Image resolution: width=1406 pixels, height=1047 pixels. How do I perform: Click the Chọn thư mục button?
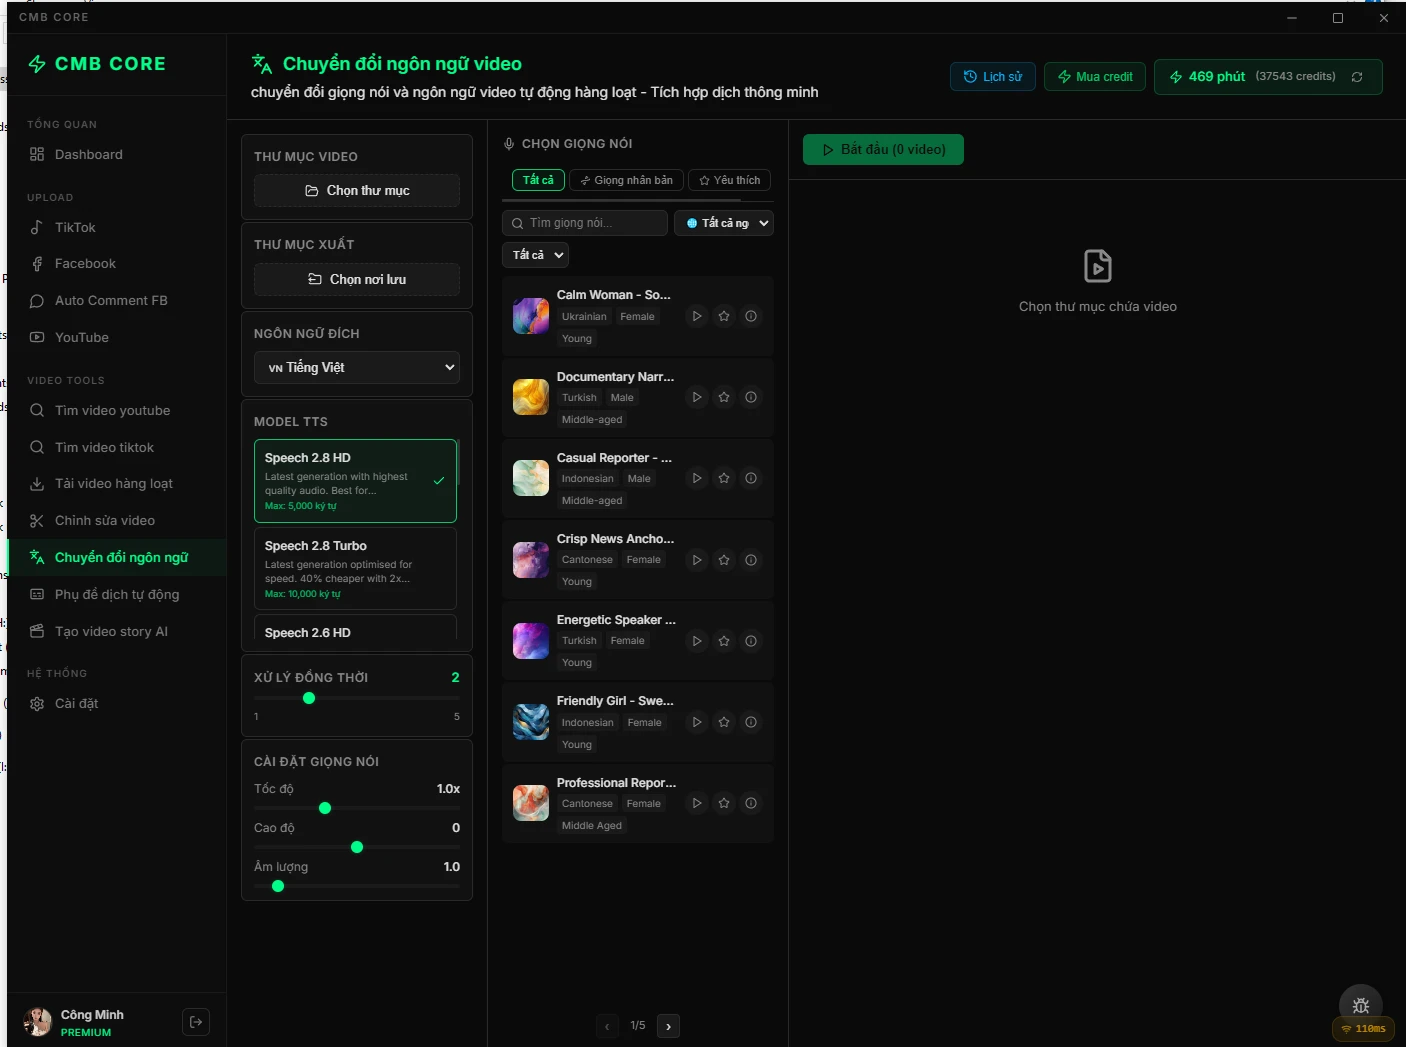click(357, 191)
